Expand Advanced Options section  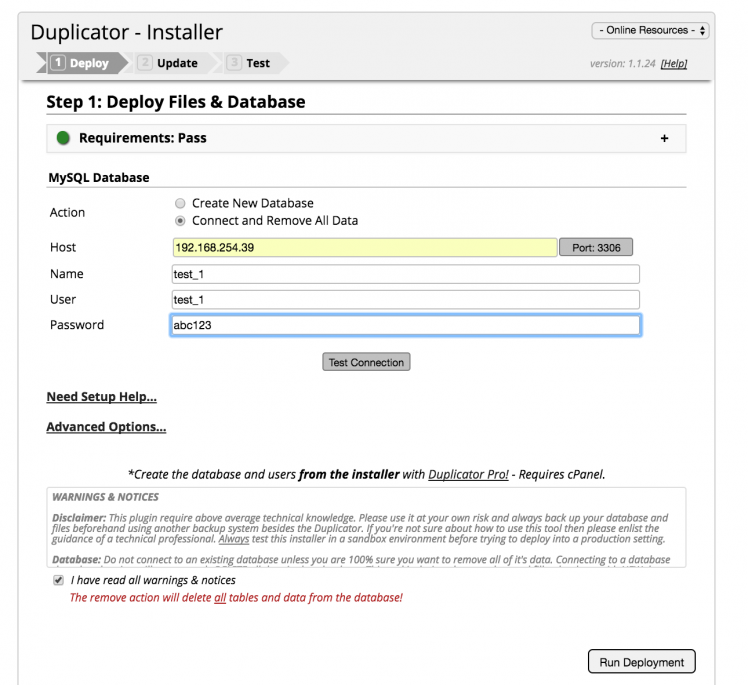pyautogui.click(x=106, y=427)
